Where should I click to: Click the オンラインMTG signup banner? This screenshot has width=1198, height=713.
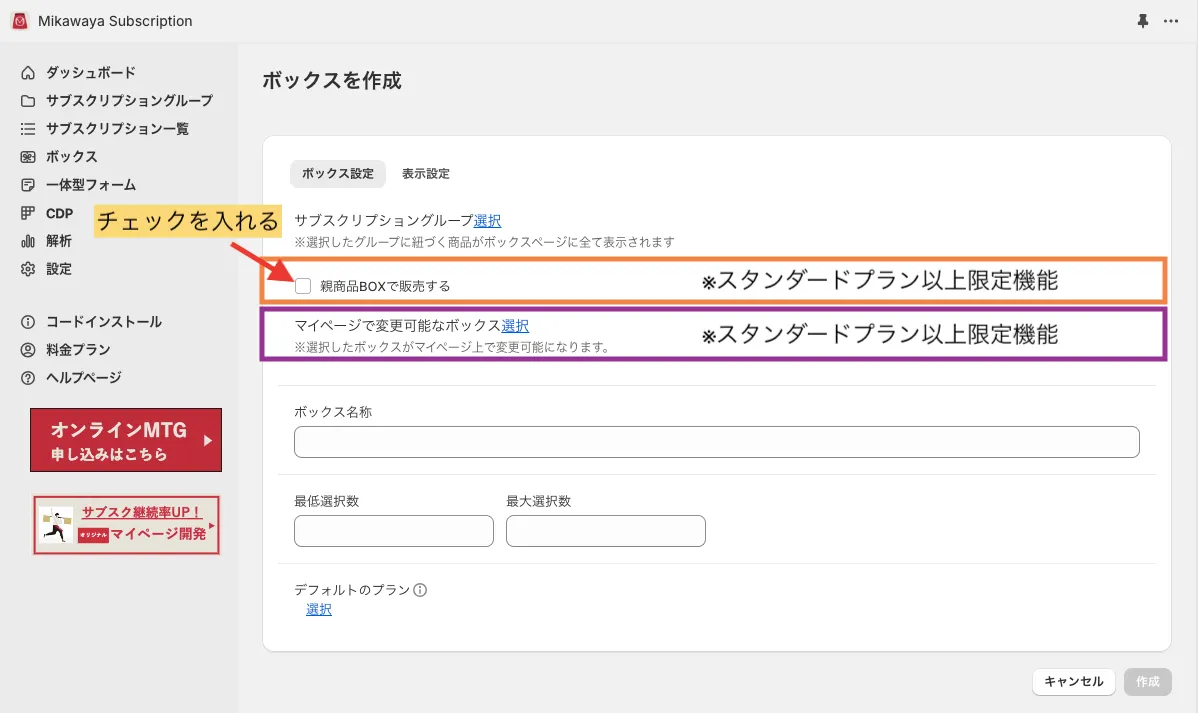pyautogui.click(x=126, y=440)
